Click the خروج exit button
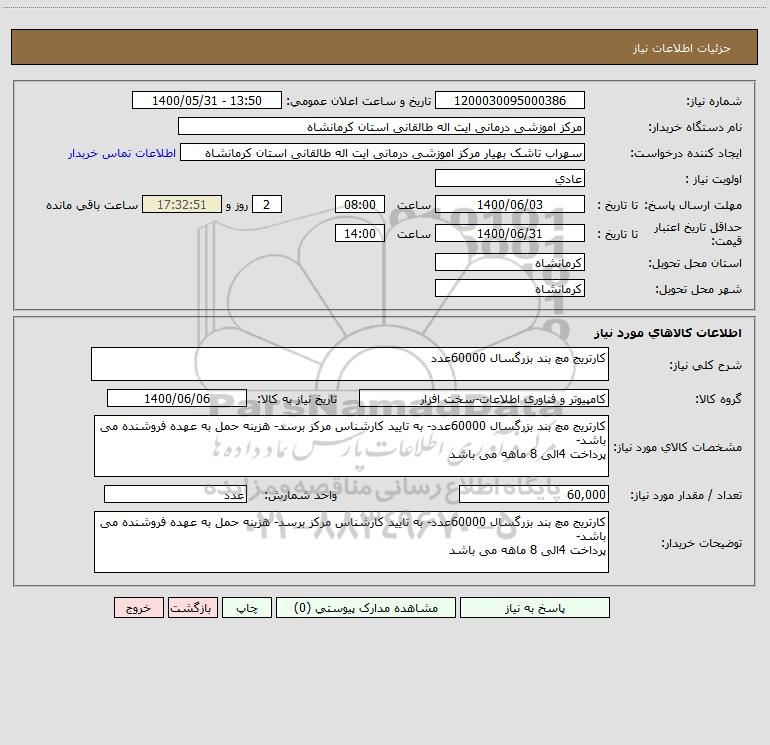 click(x=138, y=607)
